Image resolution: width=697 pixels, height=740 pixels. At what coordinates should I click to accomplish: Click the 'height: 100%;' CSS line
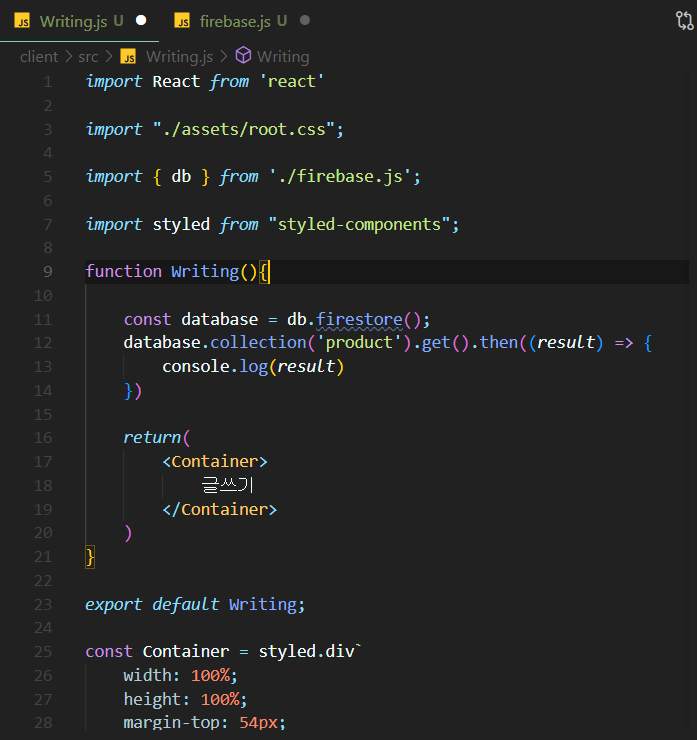185,699
